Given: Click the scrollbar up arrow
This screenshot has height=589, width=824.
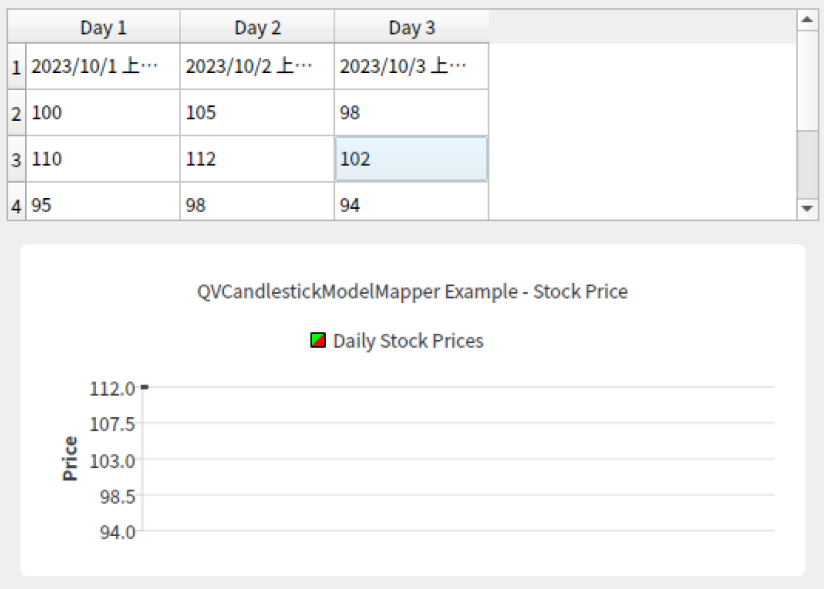Looking at the screenshot, I should pyautogui.click(x=807, y=20).
